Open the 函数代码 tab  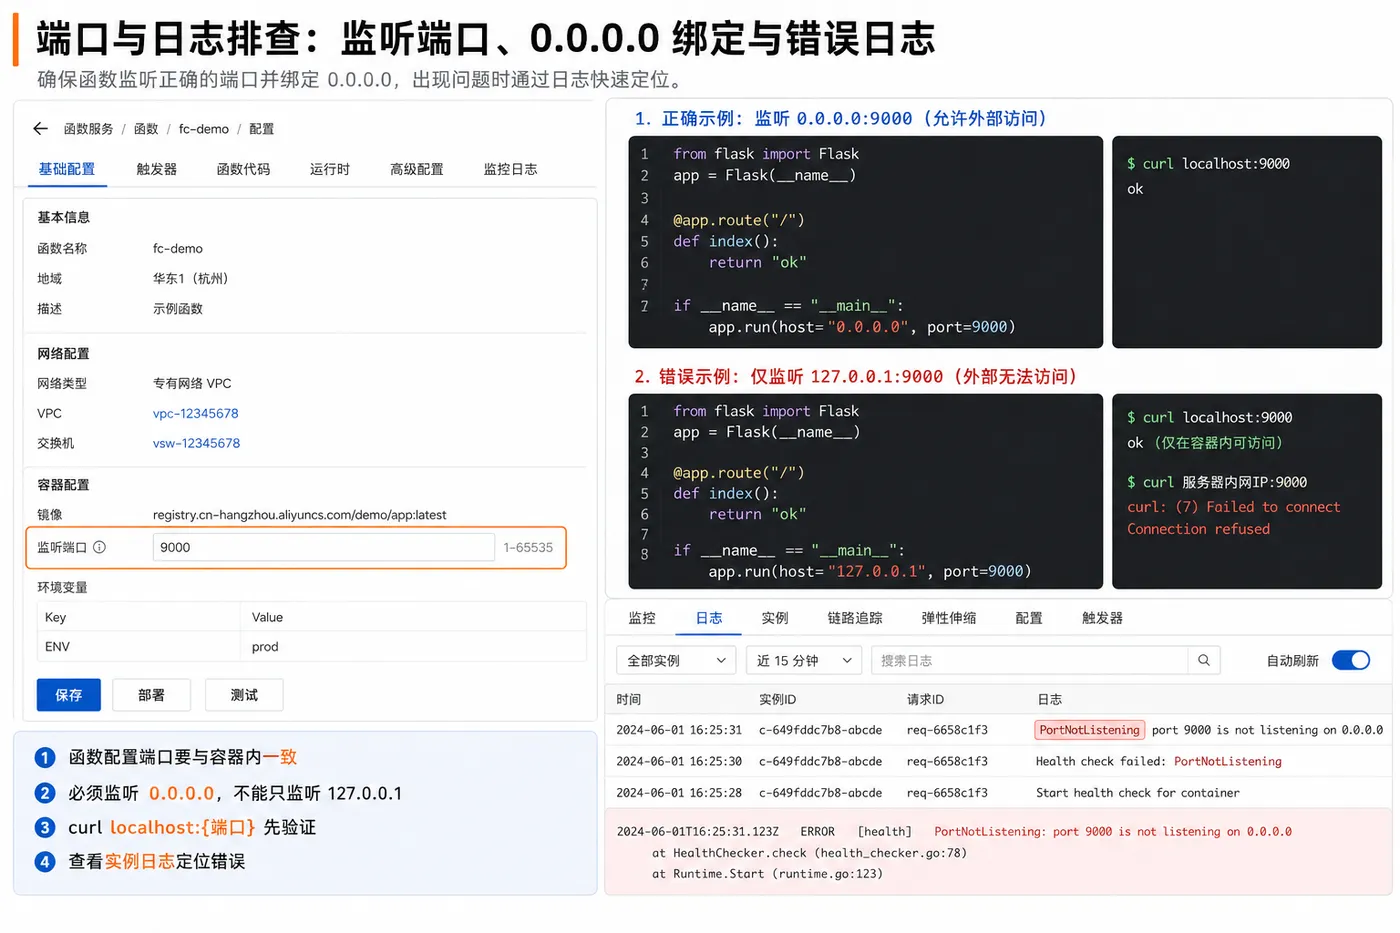(x=243, y=169)
